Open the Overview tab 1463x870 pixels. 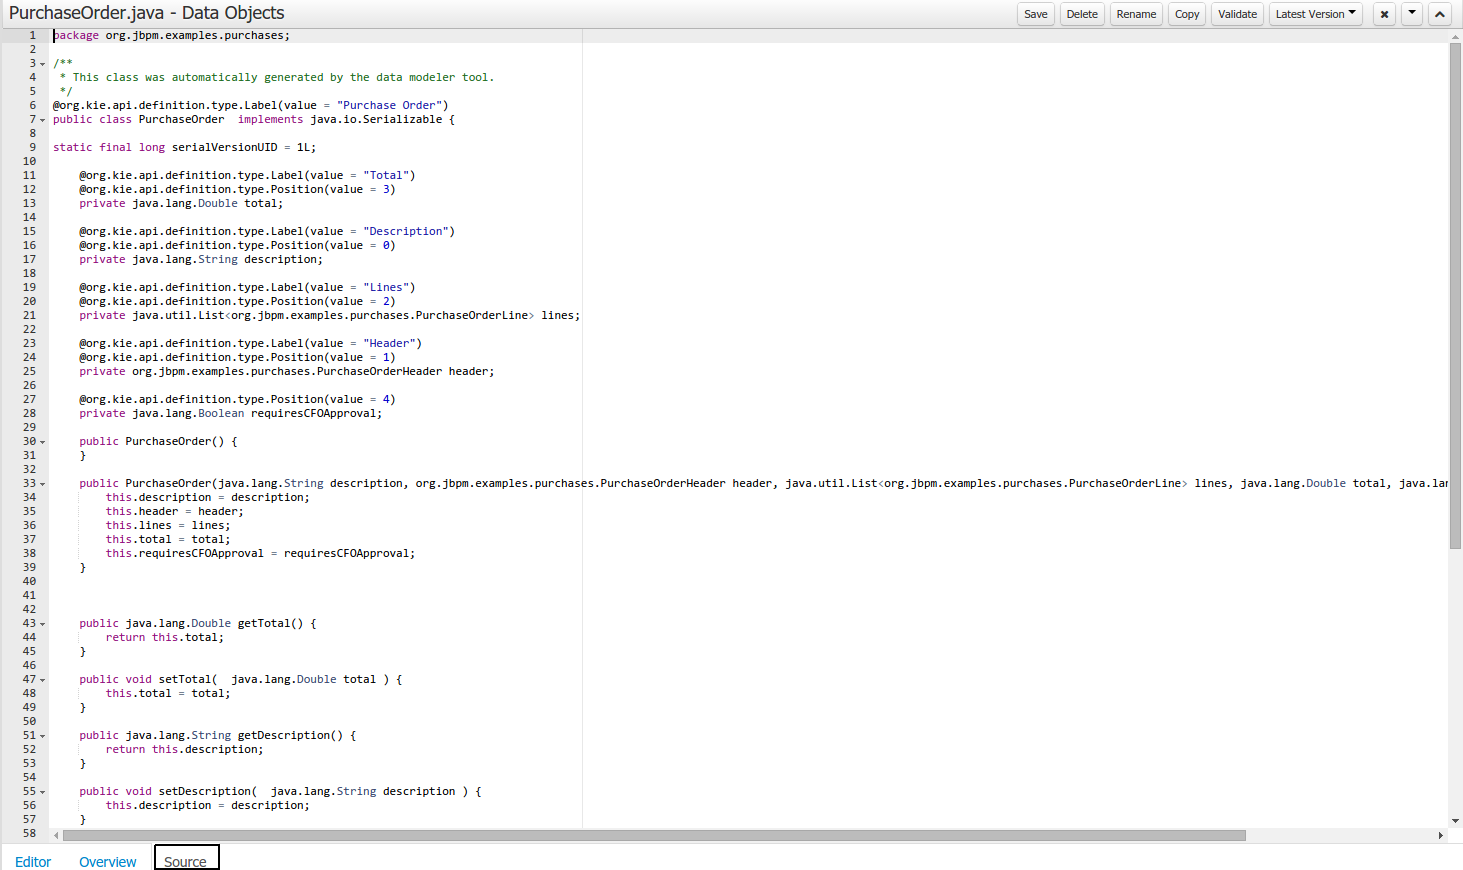pyautogui.click(x=107, y=861)
